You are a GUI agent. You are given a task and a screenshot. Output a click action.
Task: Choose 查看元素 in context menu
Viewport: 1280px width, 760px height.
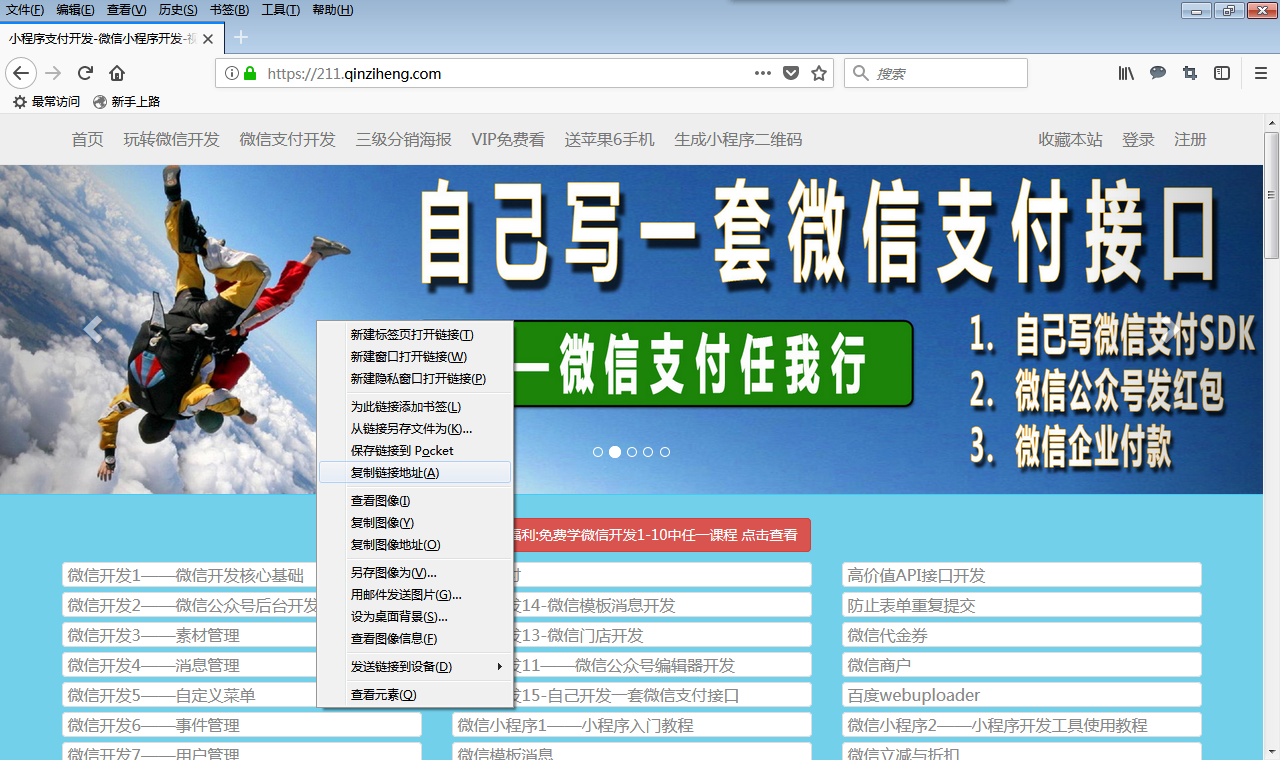coord(414,695)
